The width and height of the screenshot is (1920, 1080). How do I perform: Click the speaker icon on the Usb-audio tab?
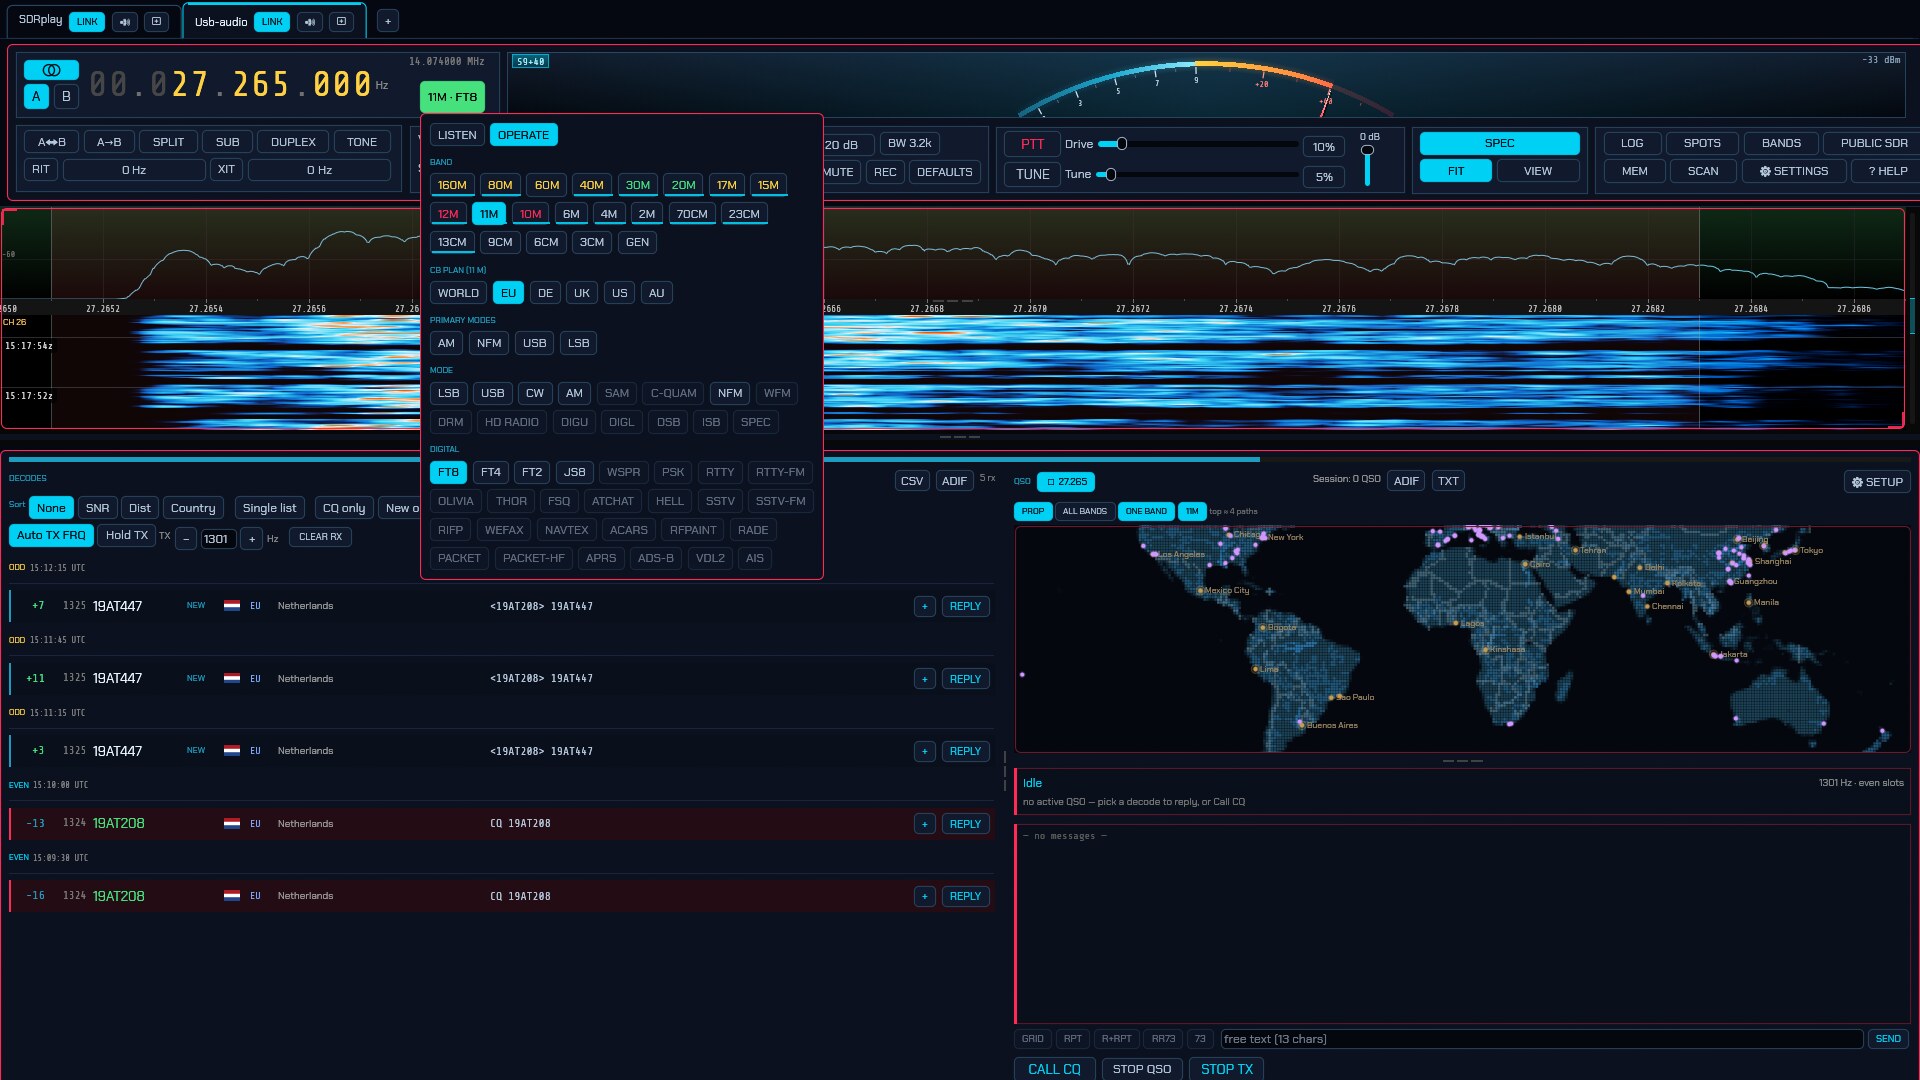click(x=310, y=22)
